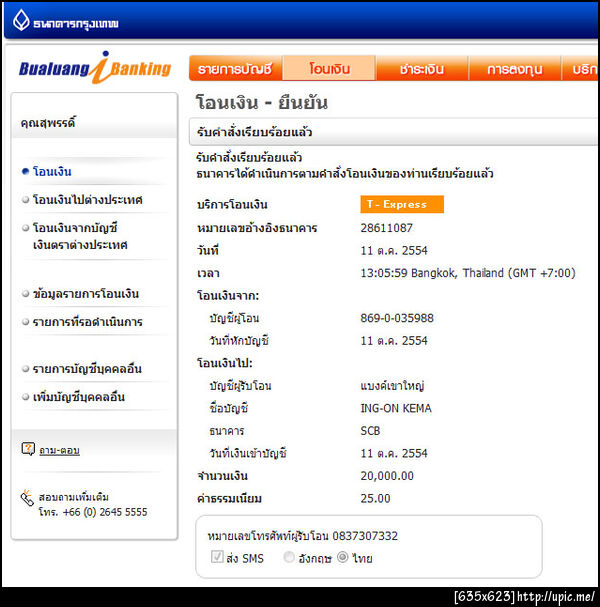Click the T-Express service badge

[402, 204]
